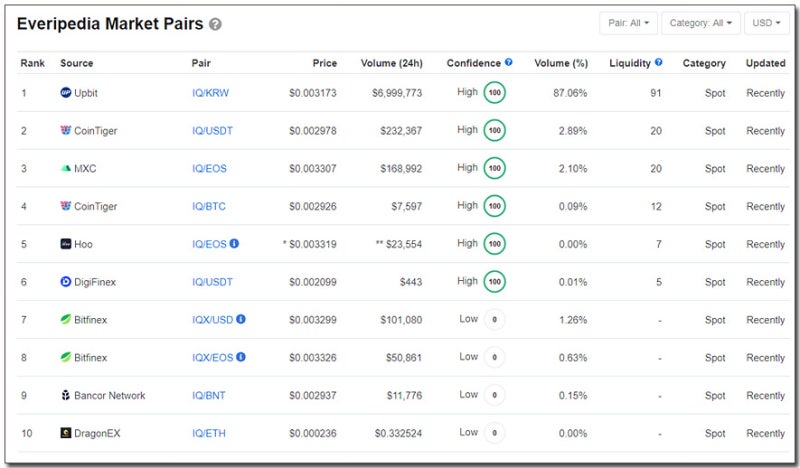
Task: Open the IQ/KRW pair link
Action: tap(210, 93)
